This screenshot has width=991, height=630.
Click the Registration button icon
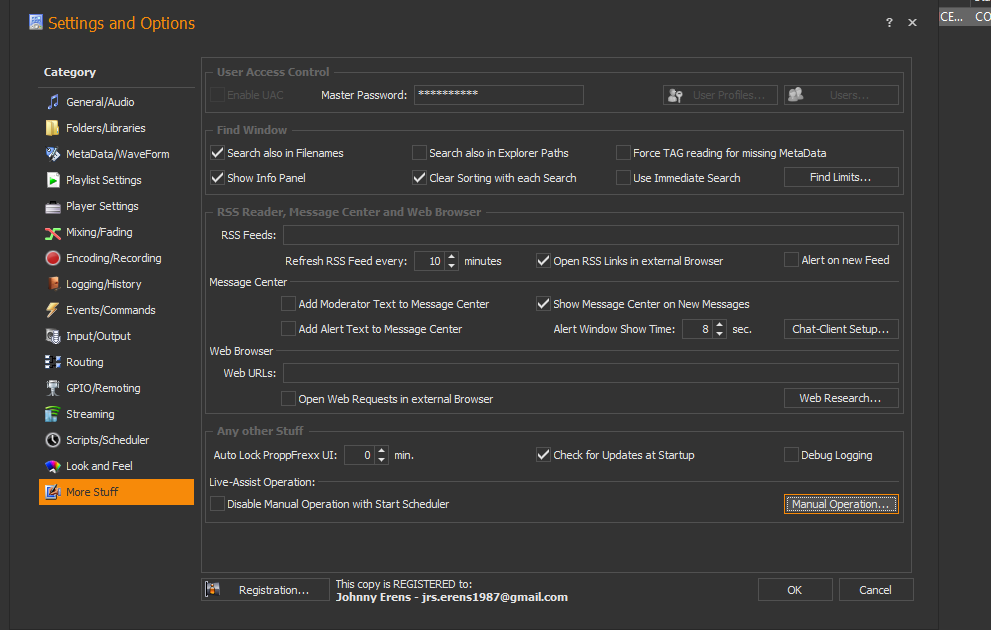coord(213,590)
